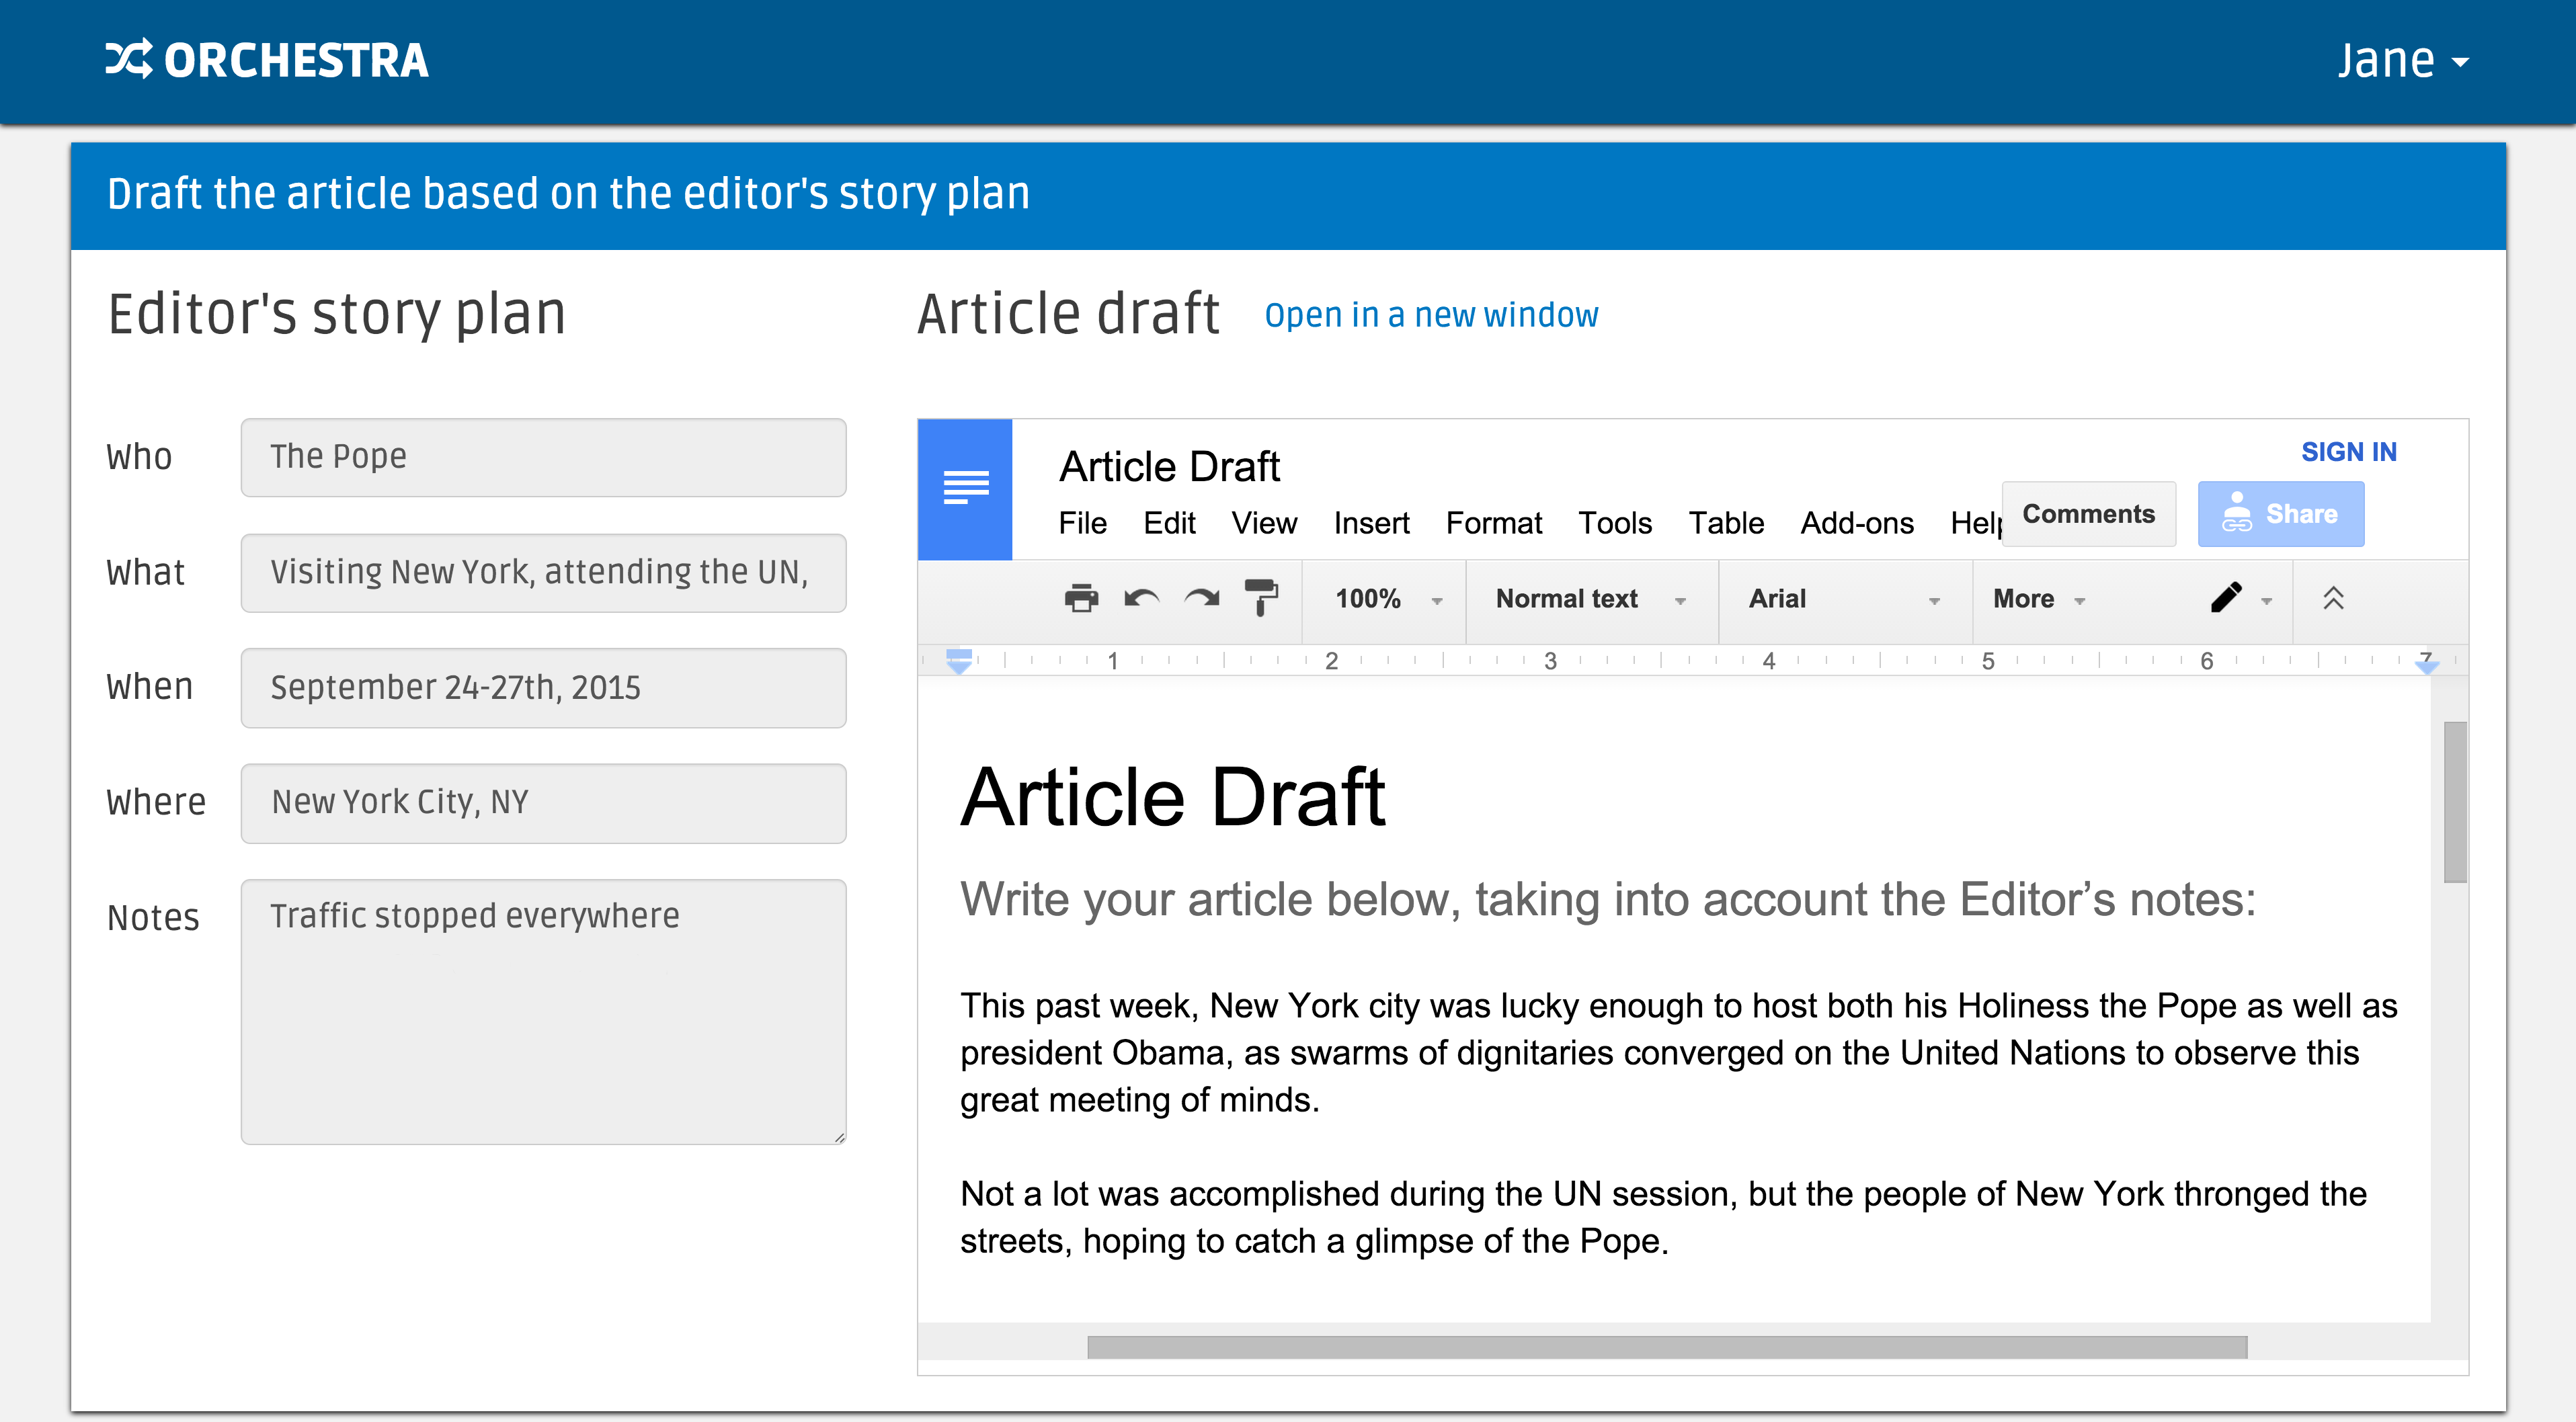The width and height of the screenshot is (2576, 1422).
Task: Click the print icon in the toolbar
Action: pos(1081,598)
